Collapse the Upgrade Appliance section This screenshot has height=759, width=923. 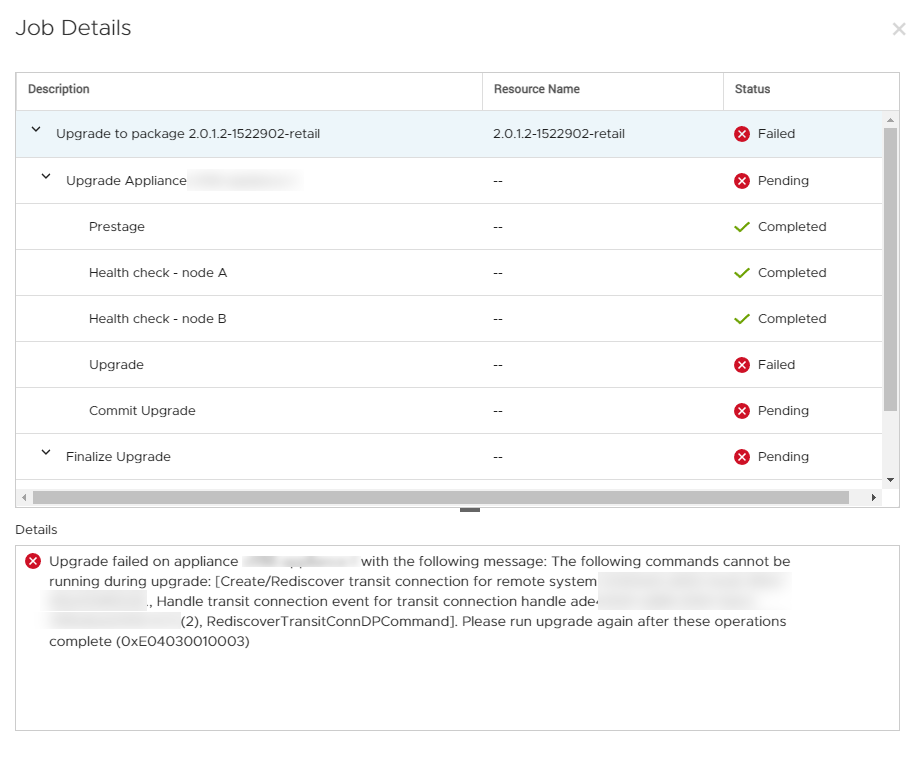click(45, 178)
